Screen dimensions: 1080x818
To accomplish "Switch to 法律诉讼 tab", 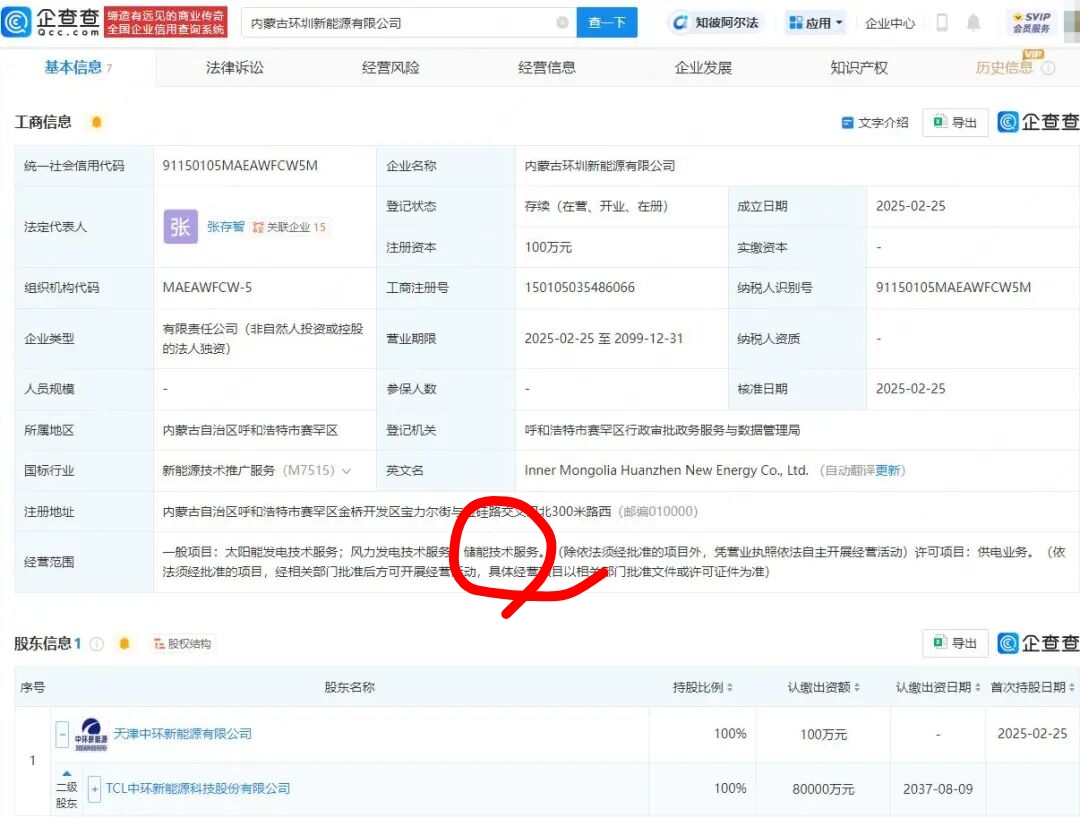I will pos(235,67).
